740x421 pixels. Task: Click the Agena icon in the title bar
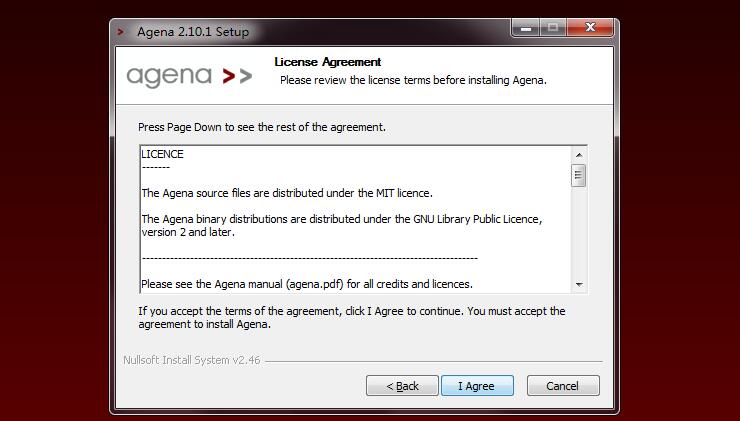(121, 32)
